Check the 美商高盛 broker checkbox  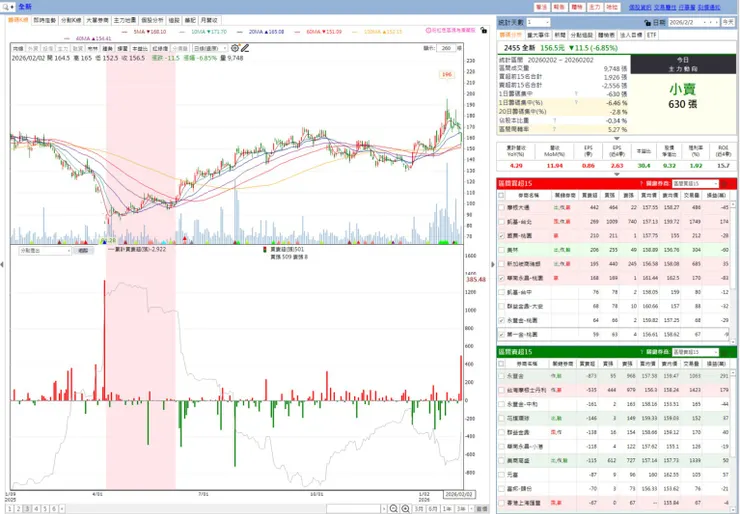point(501,461)
